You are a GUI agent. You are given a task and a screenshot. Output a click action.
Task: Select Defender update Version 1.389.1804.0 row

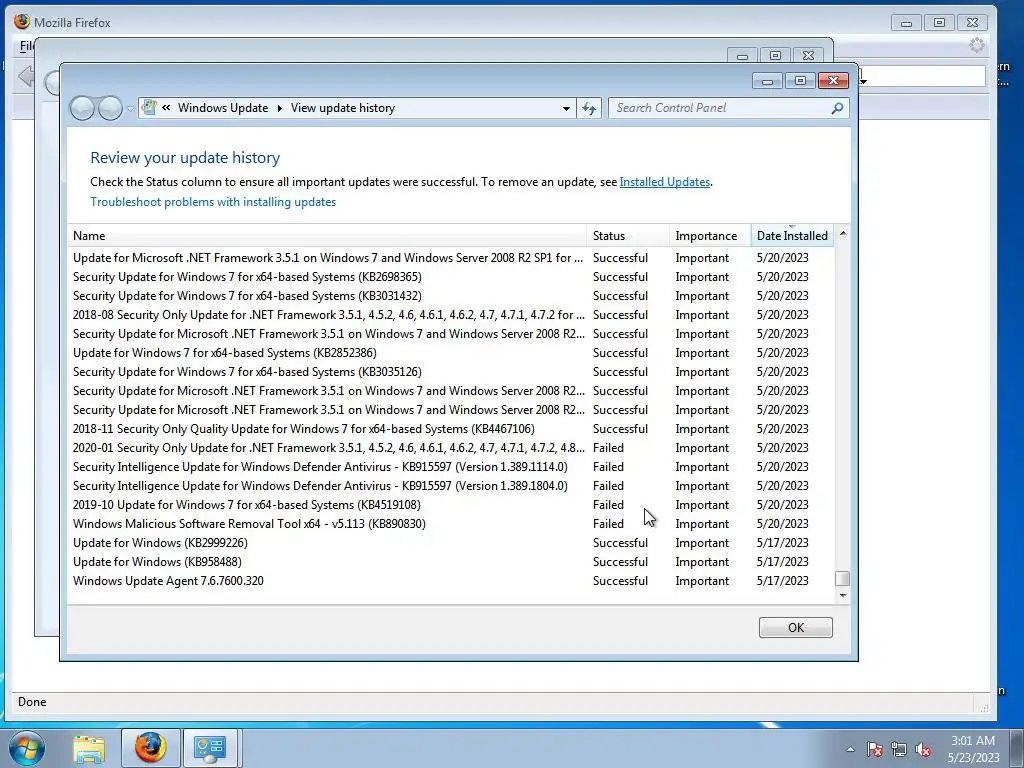click(x=451, y=486)
